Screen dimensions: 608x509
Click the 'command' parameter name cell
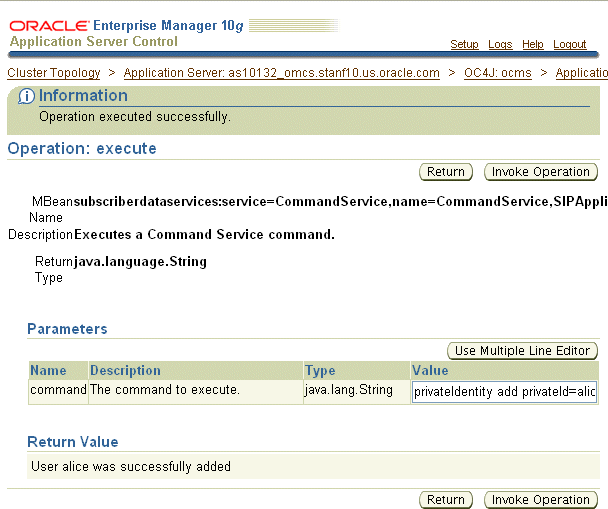[x=58, y=390]
